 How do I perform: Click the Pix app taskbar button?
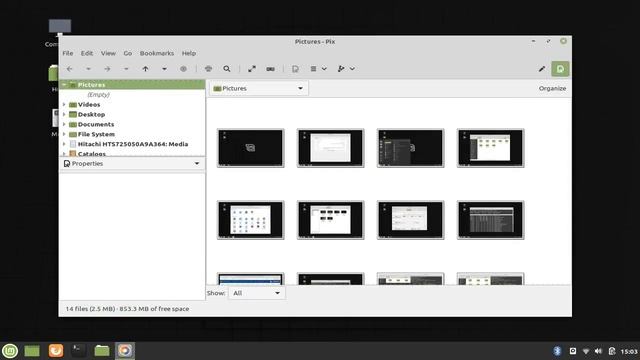125,351
